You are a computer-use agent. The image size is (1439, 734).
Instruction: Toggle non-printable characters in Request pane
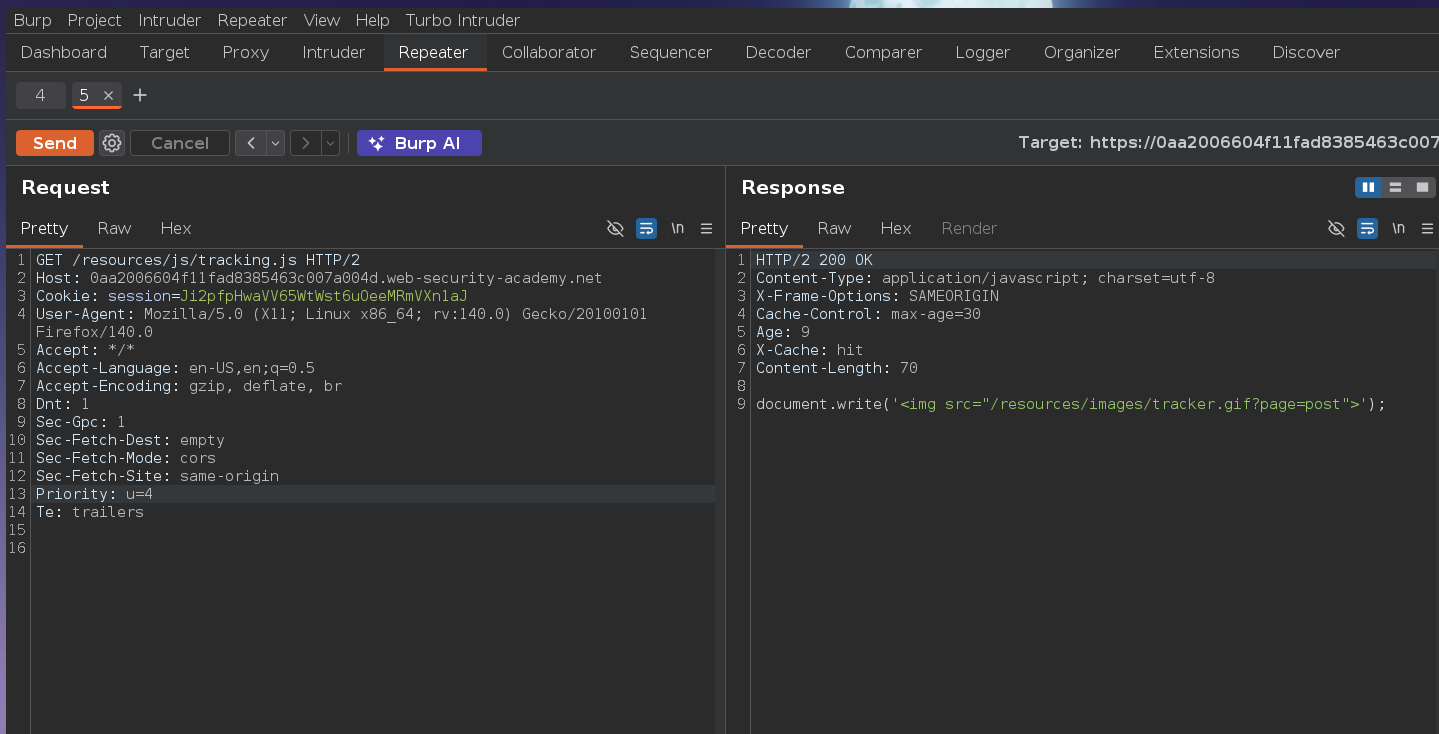(x=616, y=228)
